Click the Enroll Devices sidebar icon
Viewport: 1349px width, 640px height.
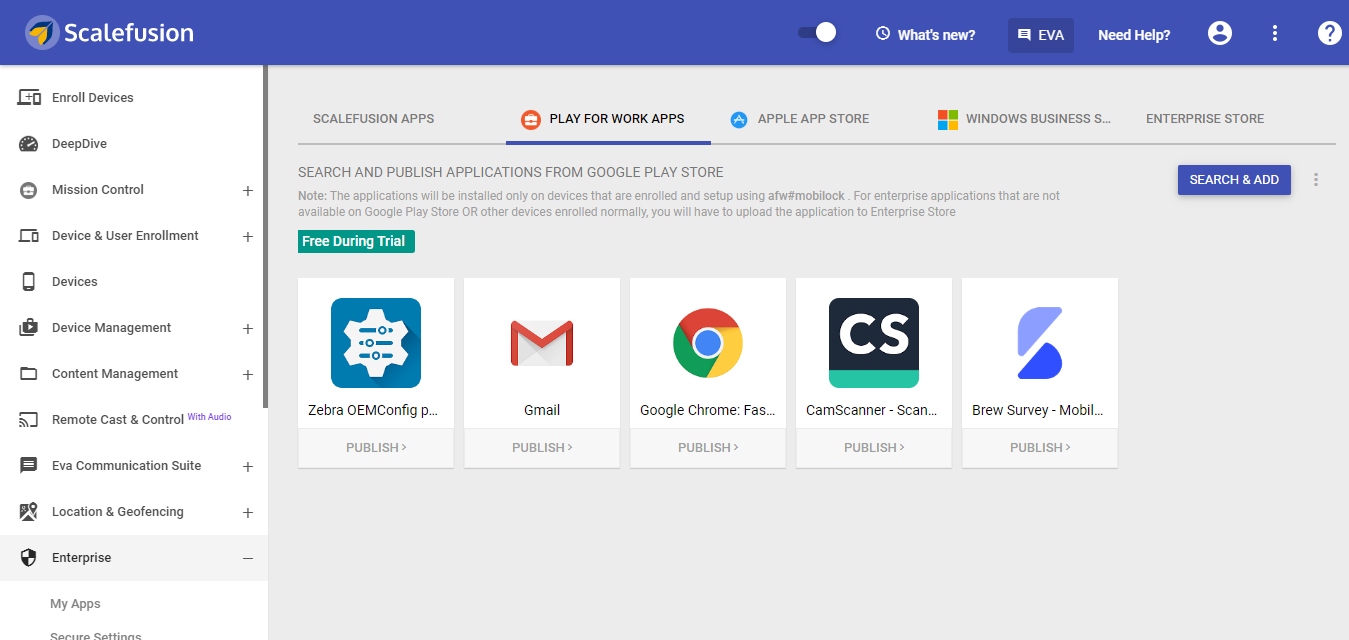[29, 98]
